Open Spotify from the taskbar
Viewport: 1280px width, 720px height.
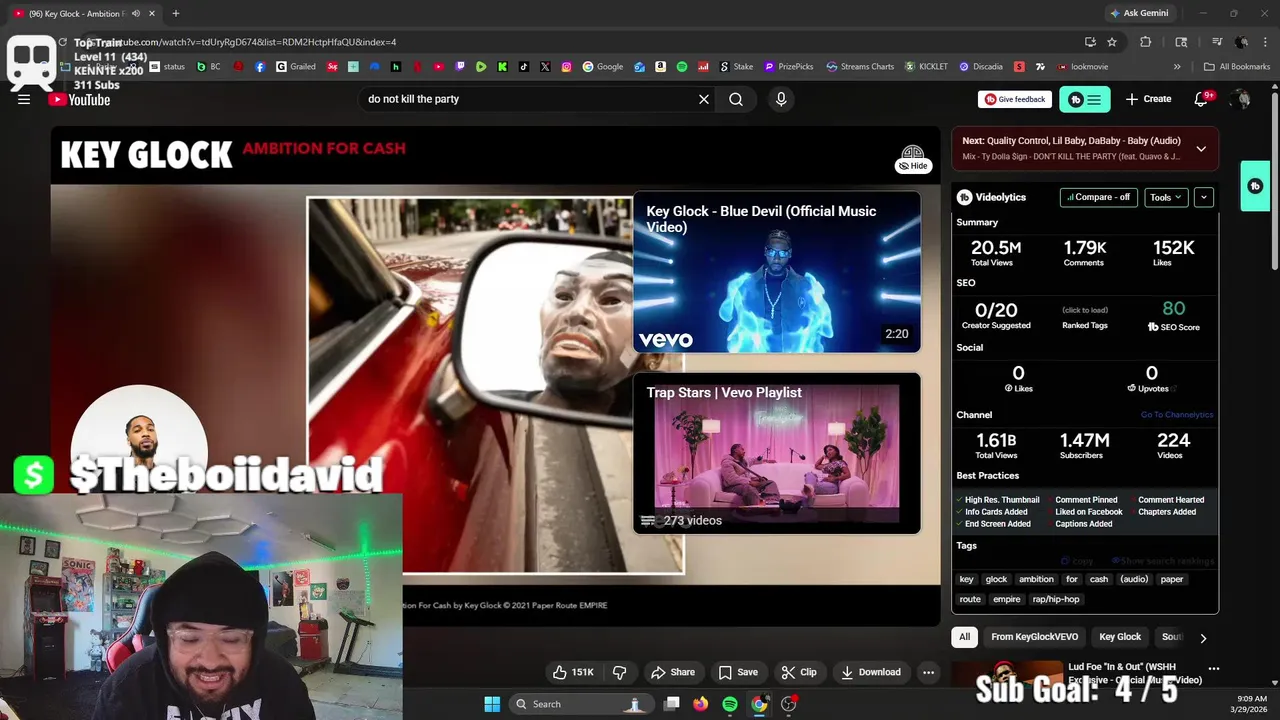coord(730,704)
